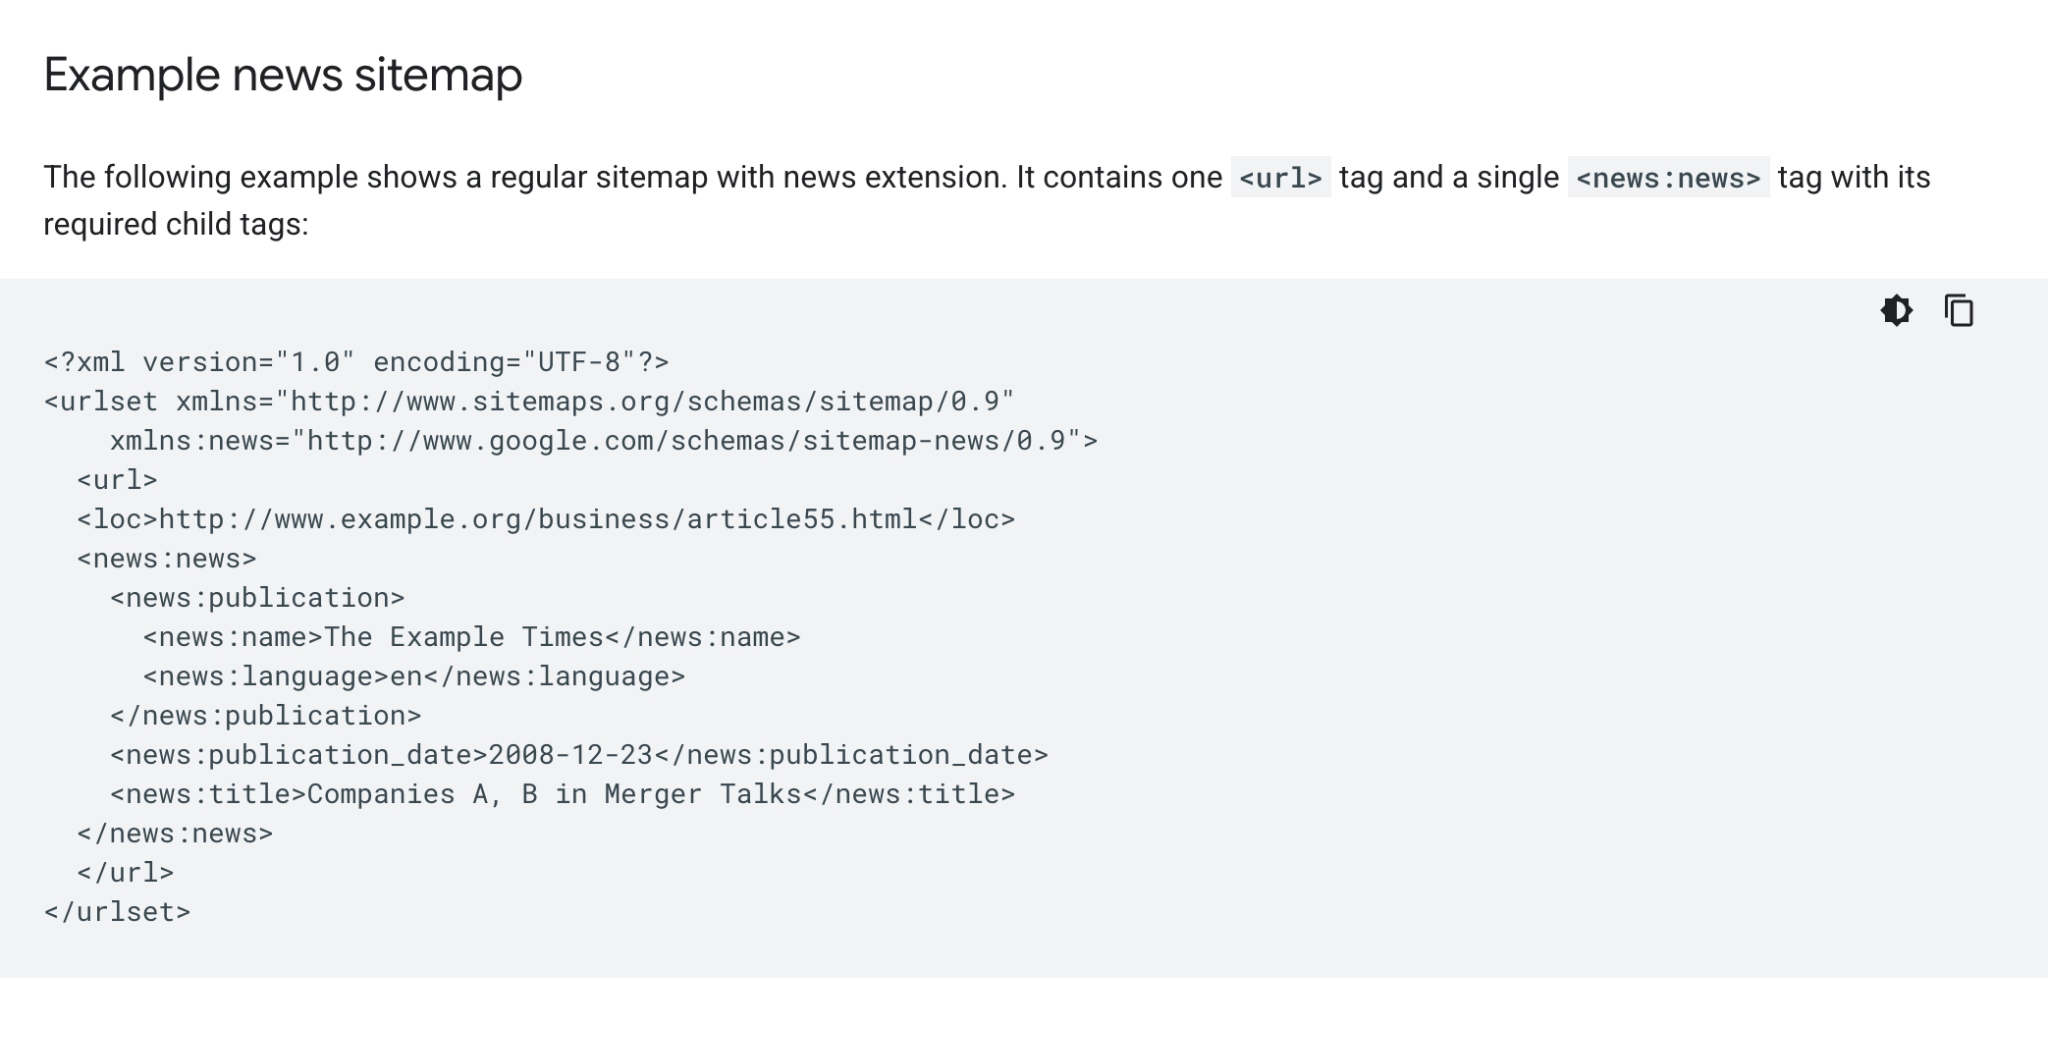Click the xmlns:news google.com schema line

point(603,441)
